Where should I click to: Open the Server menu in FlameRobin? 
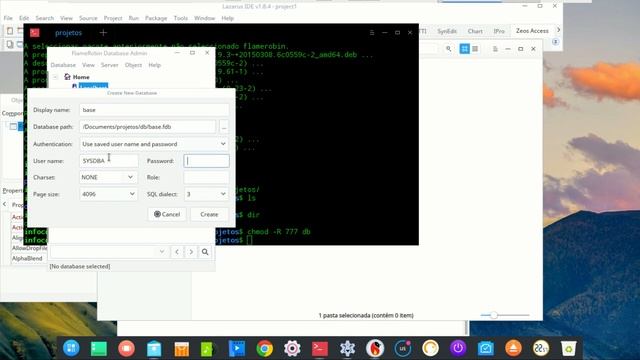pyautogui.click(x=109, y=65)
